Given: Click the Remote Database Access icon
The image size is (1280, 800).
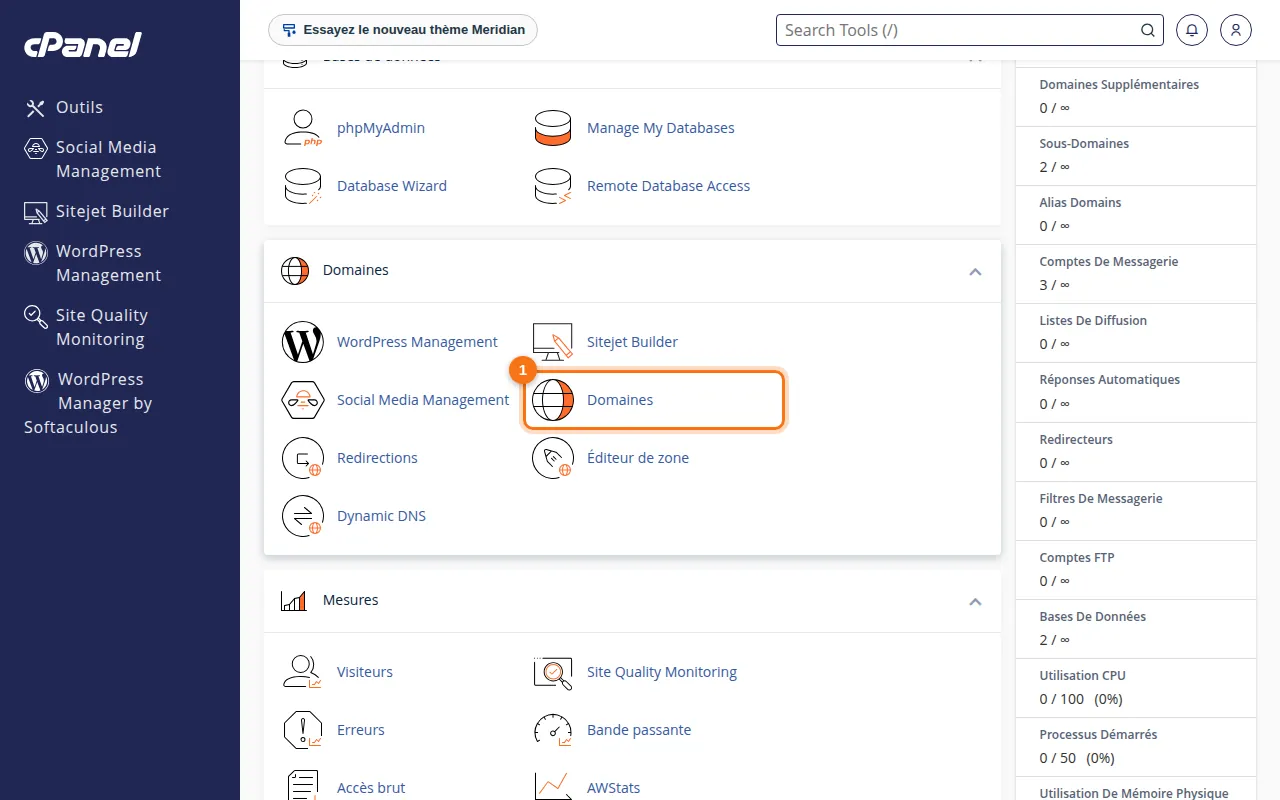Looking at the screenshot, I should [552, 186].
